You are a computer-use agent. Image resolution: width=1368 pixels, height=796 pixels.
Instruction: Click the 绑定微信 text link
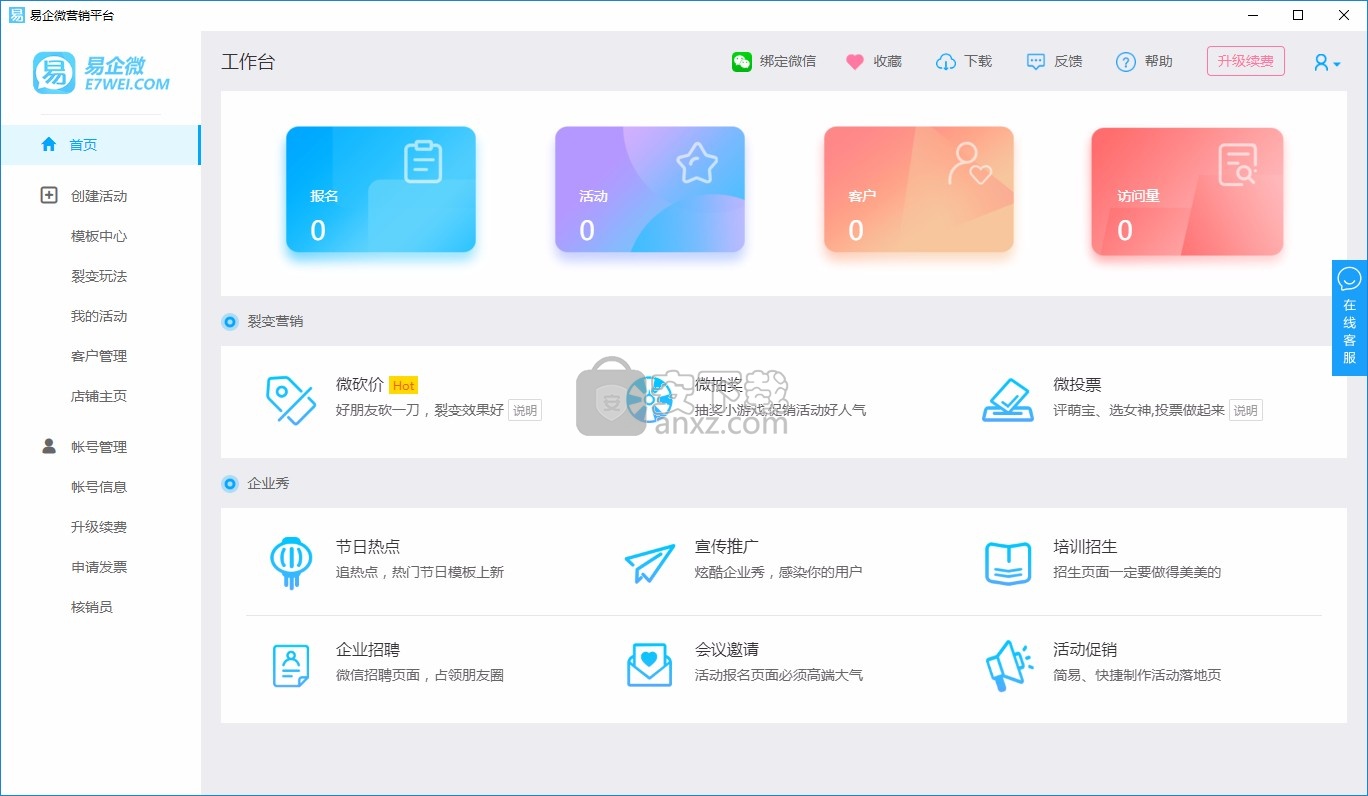788,61
